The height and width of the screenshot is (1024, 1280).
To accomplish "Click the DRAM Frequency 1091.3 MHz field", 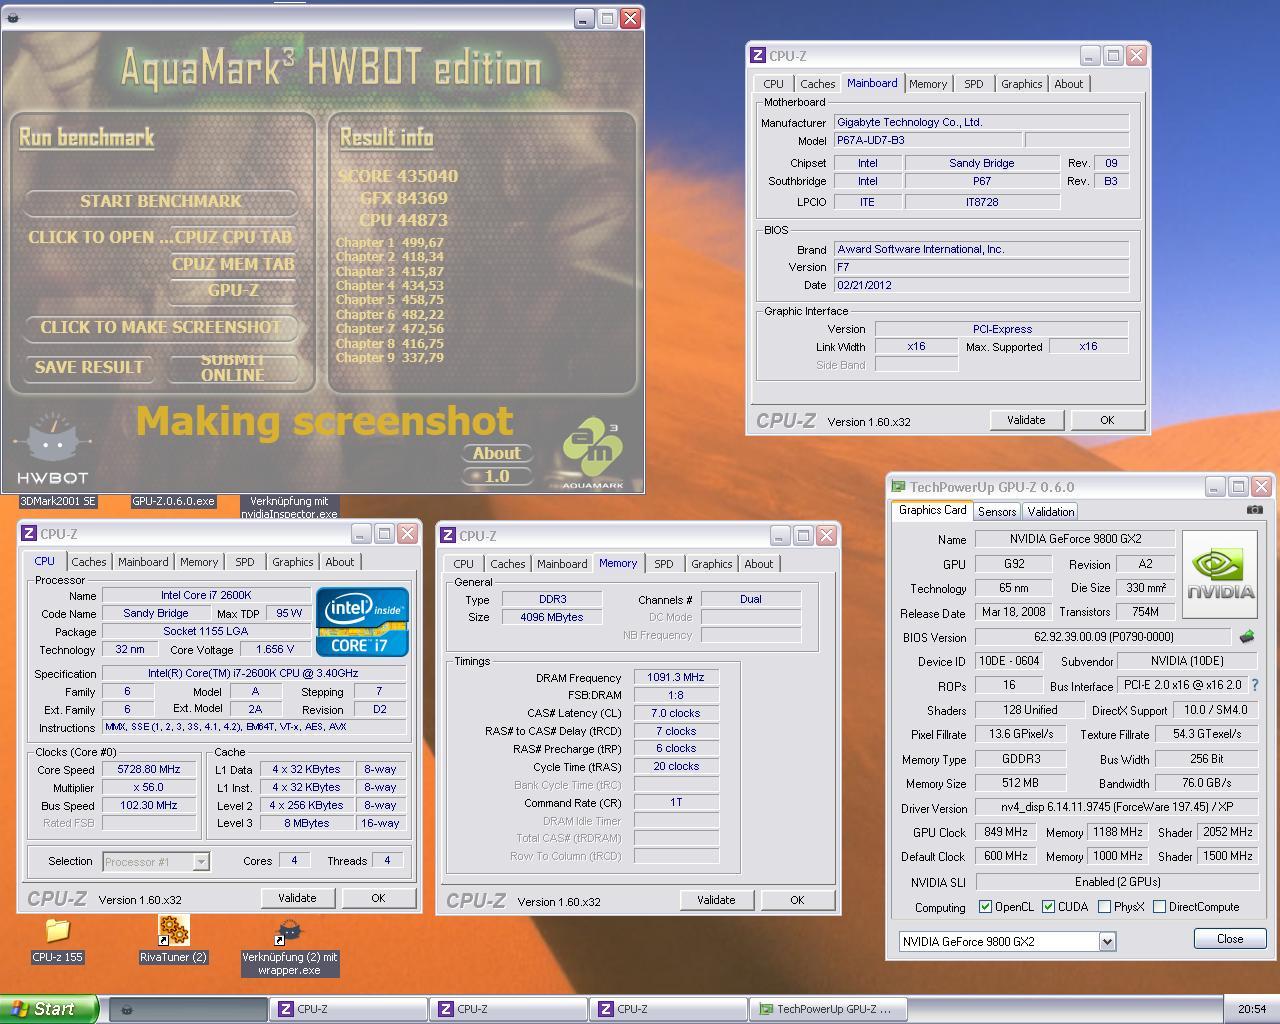I will pos(676,677).
